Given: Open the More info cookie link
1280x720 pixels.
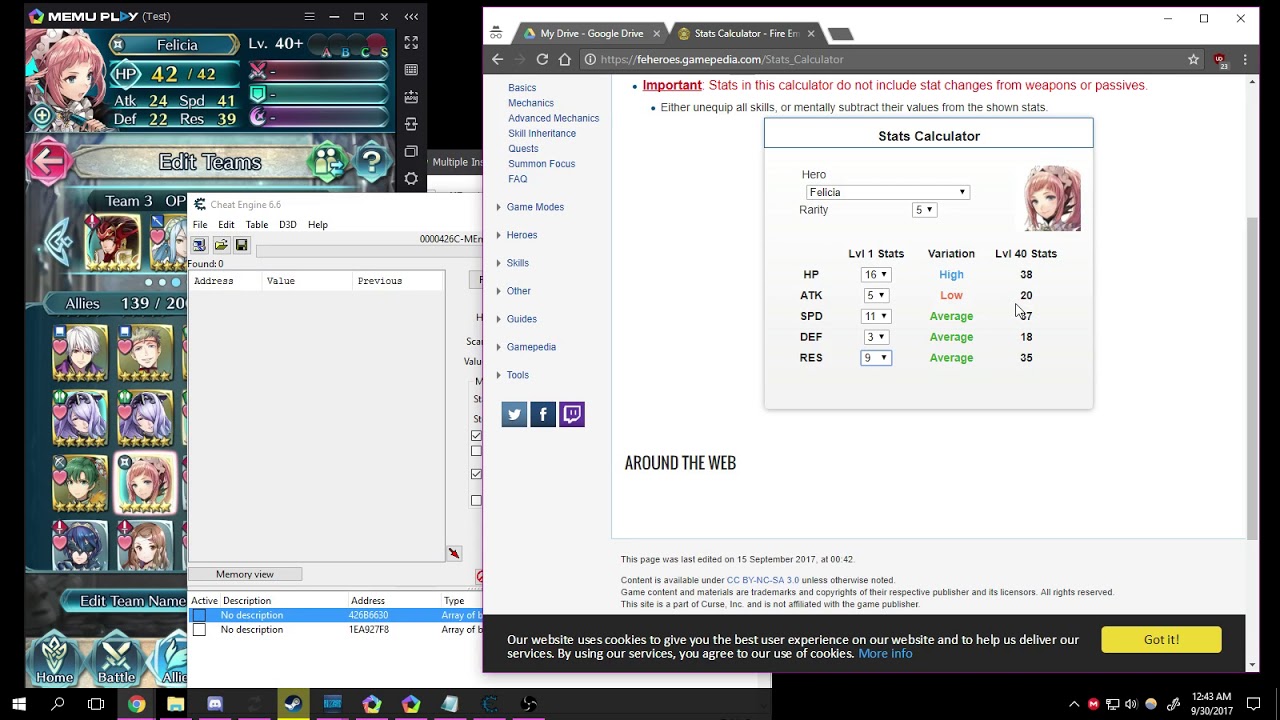Looking at the screenshot, I should click(885, 653).
